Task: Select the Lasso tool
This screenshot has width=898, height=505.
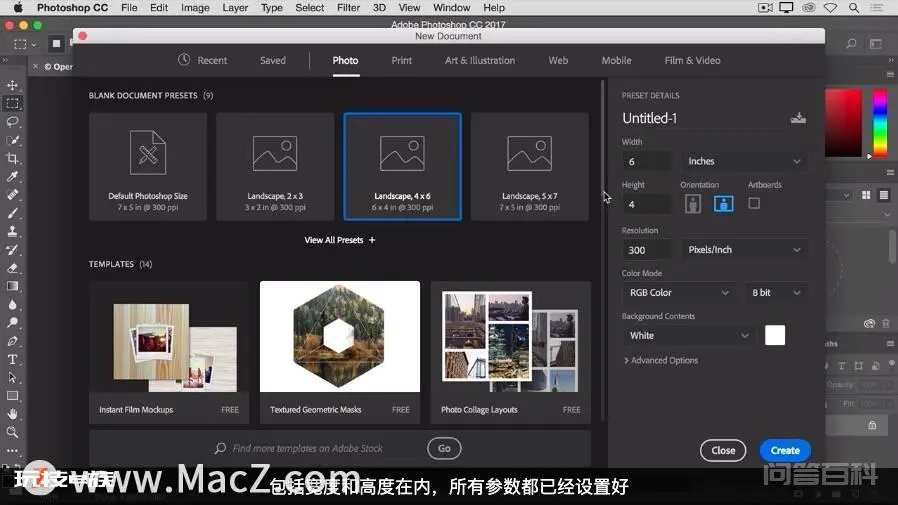Action: click(12, 122)
